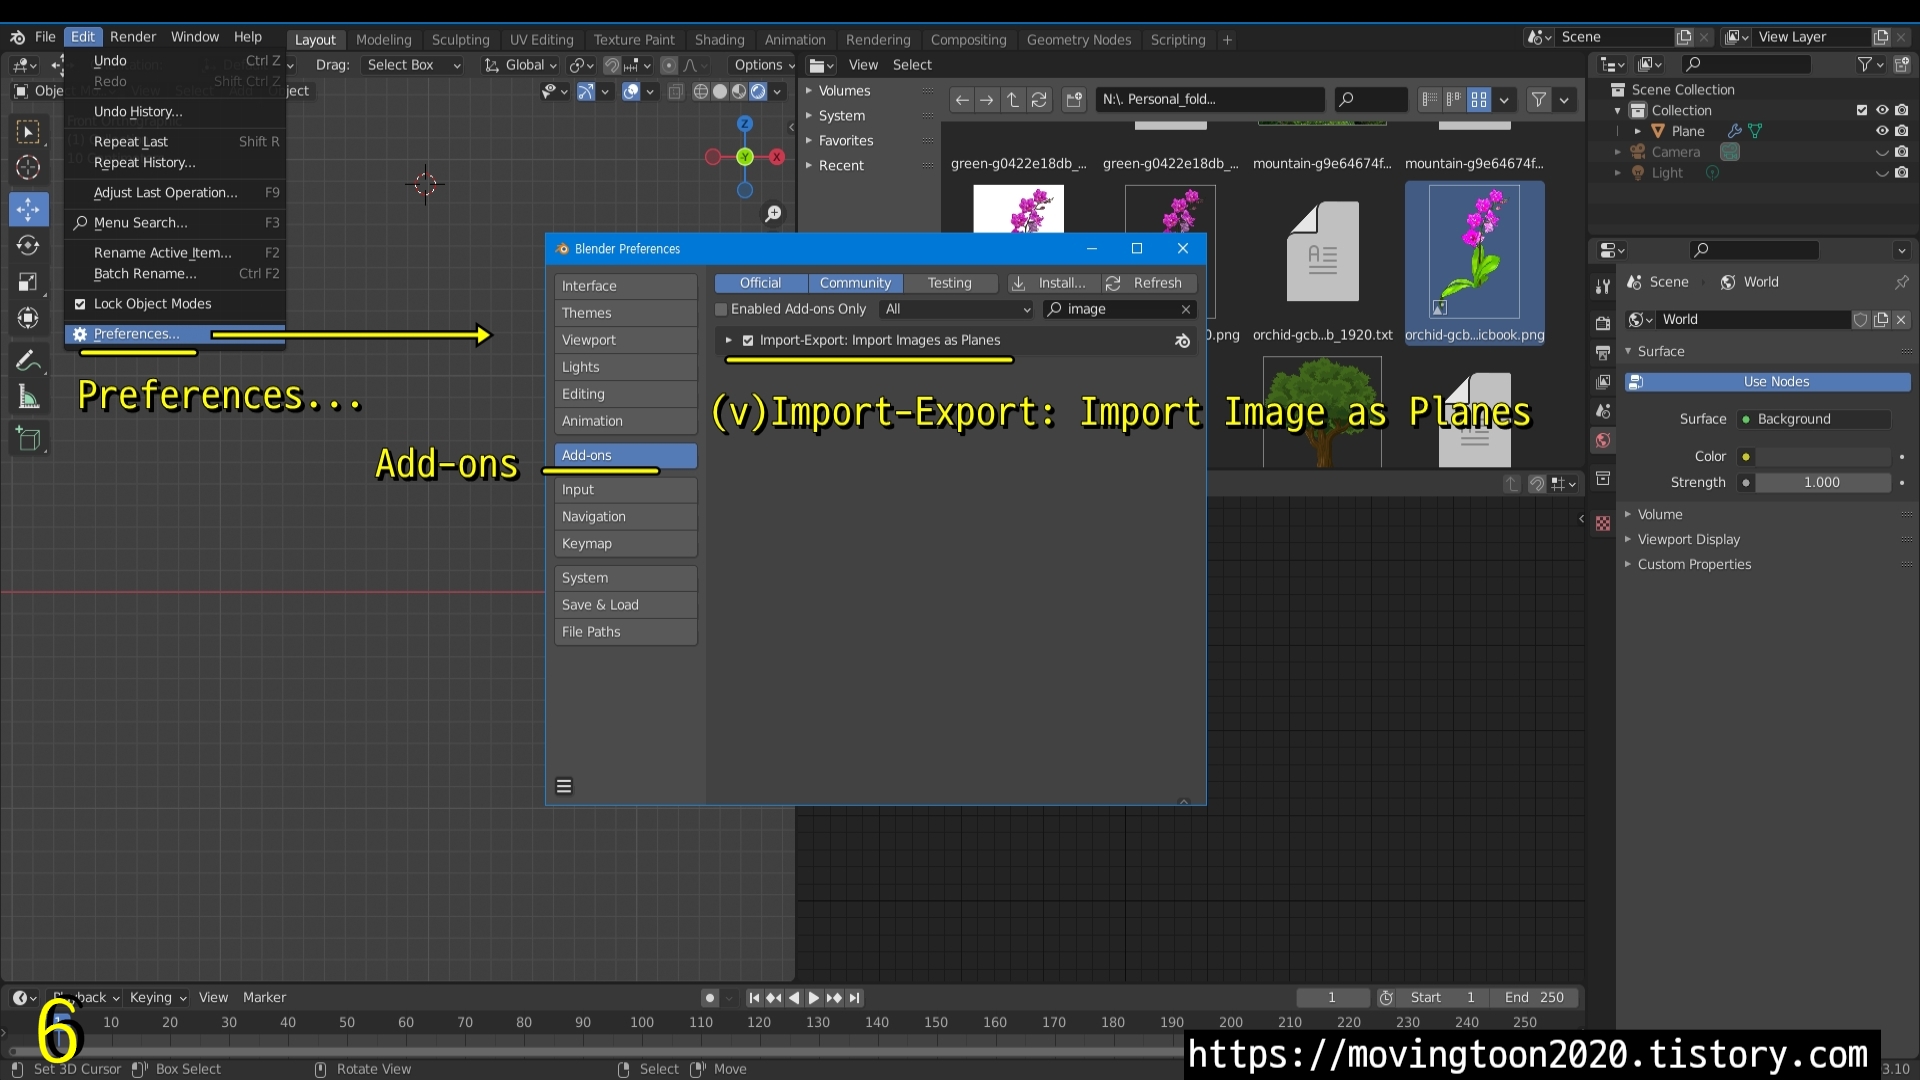The image size is (1920, 1080).
Task: Open File Paths section in Preferences
Action: 626,632
